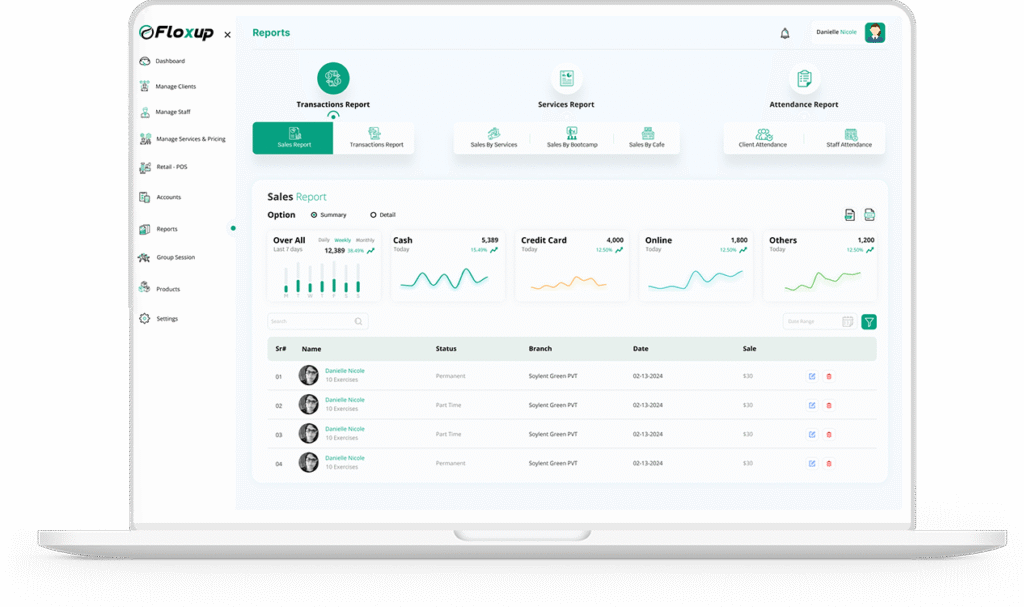Open the Sales By Cafe tab
Screen dimensions: 1024x607
[647, 138]
